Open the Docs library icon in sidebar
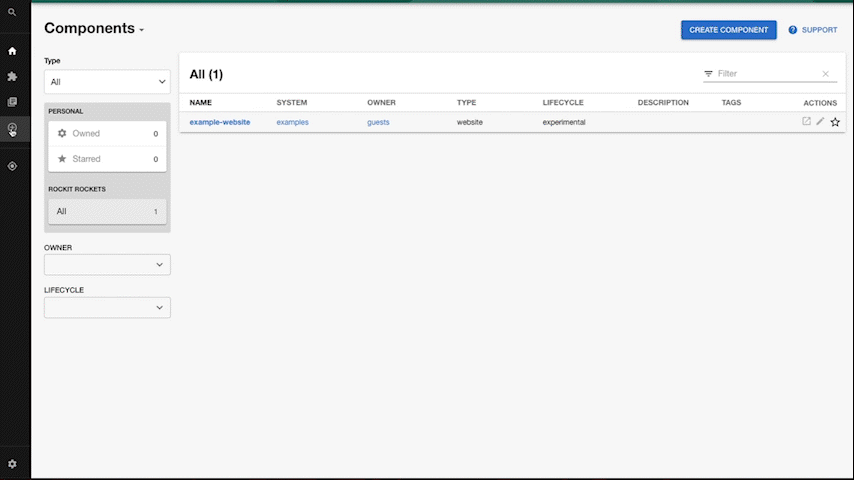Screen dimensions: 854x480 tap(12, 102)
